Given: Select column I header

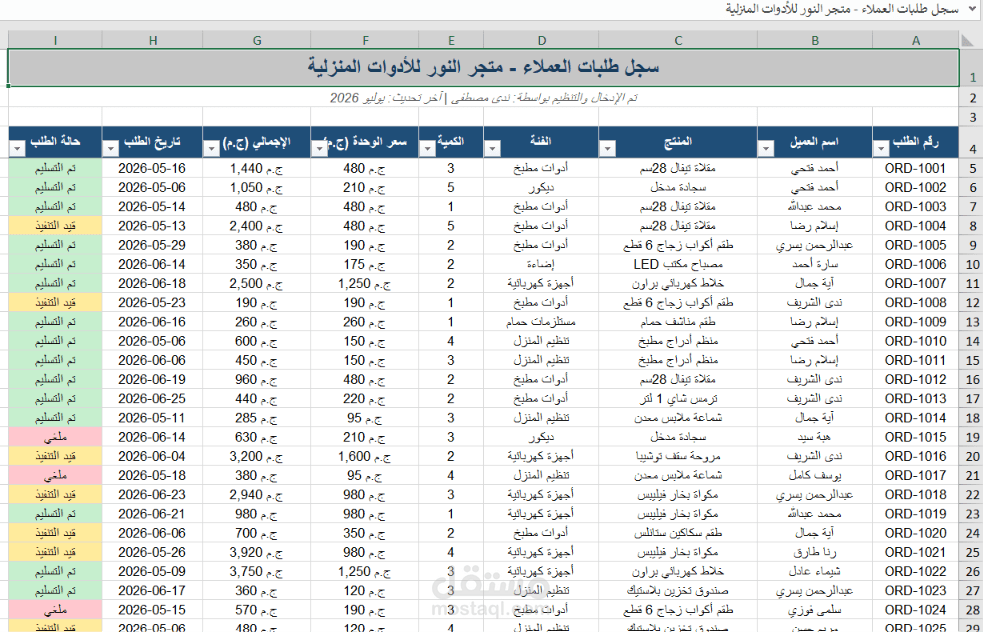Looking at the screenshot, I should (55, 40).
